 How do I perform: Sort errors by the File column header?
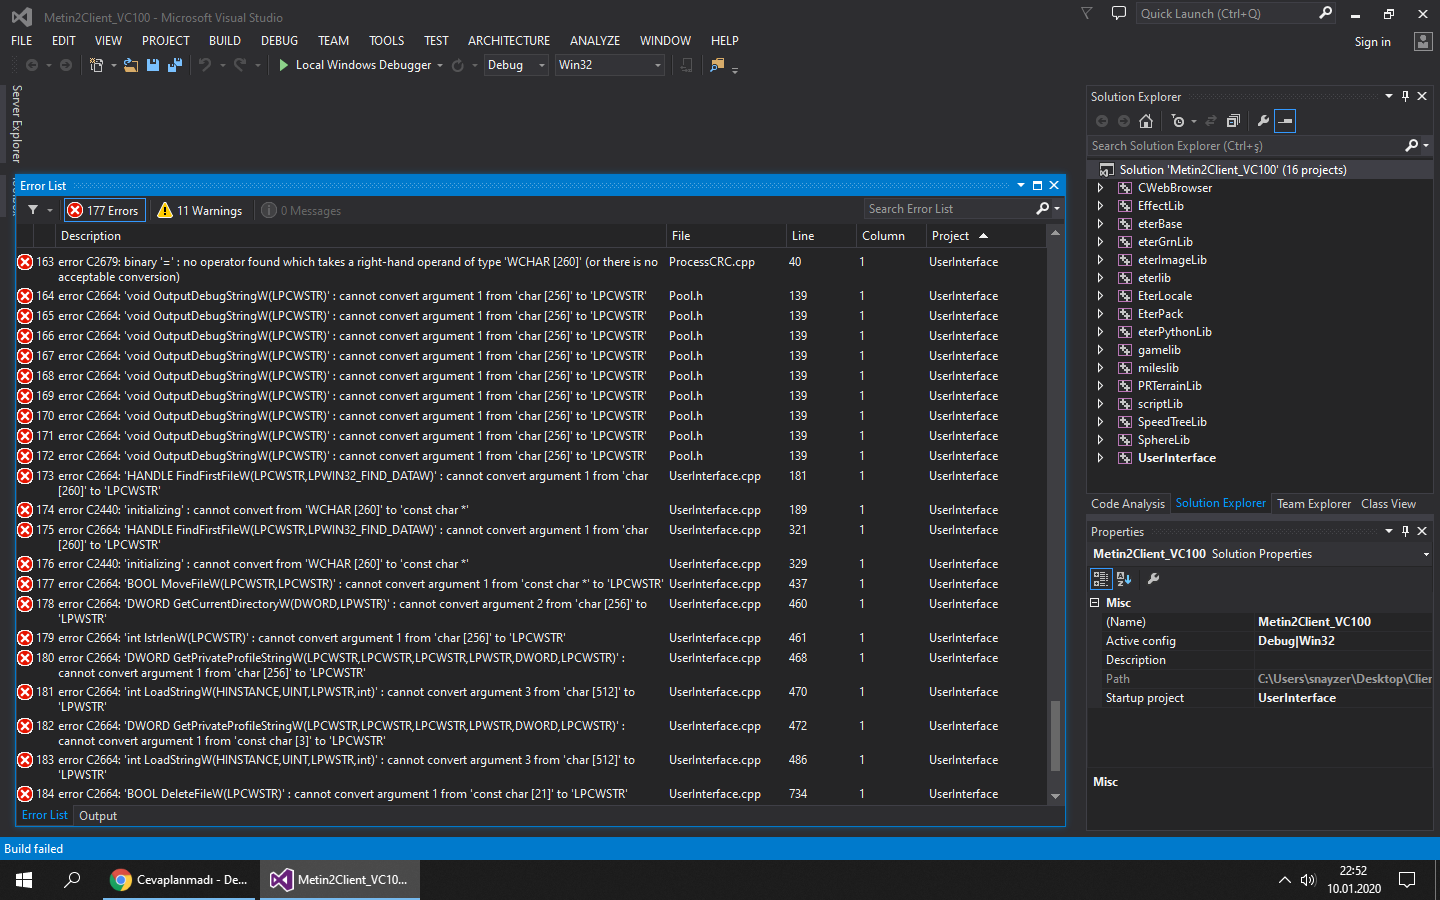click(x=726, y=236)
